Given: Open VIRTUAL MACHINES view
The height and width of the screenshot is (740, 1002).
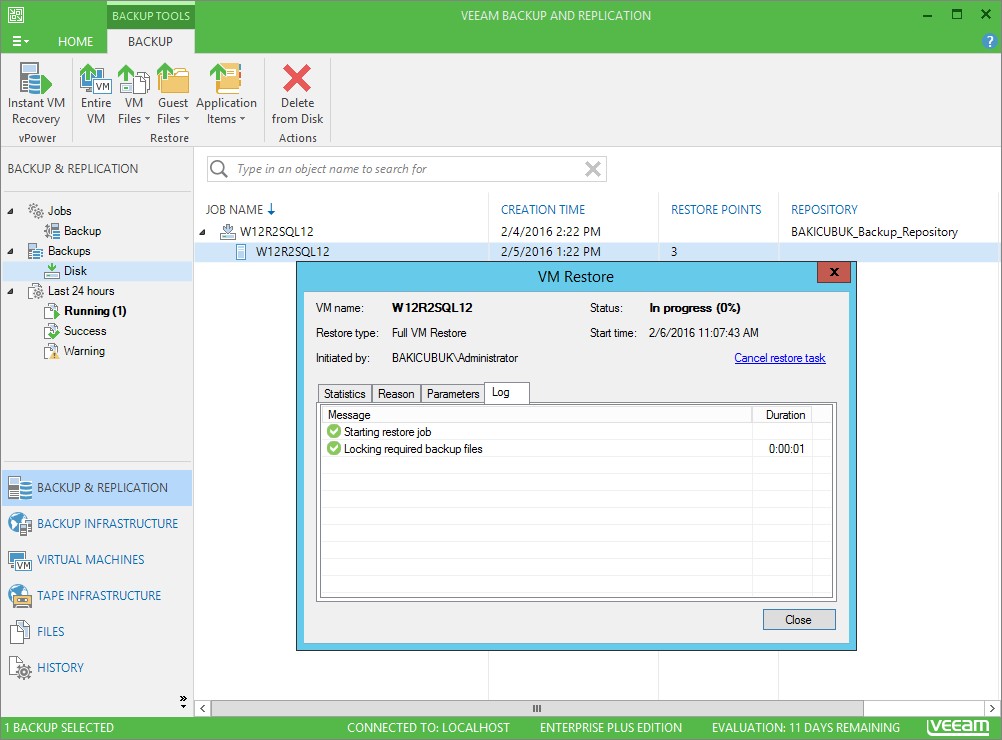Looking at the screenshot, I should click(97, 560).
